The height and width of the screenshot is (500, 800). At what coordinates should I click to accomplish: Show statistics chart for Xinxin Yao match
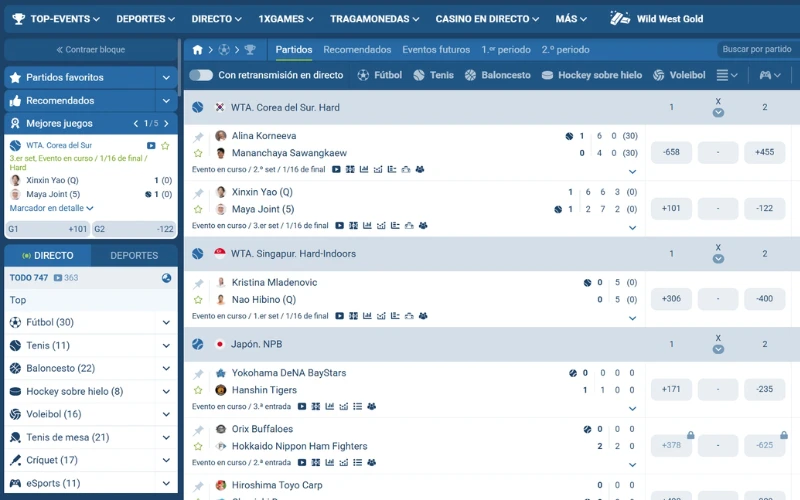(x=367, y=226)
